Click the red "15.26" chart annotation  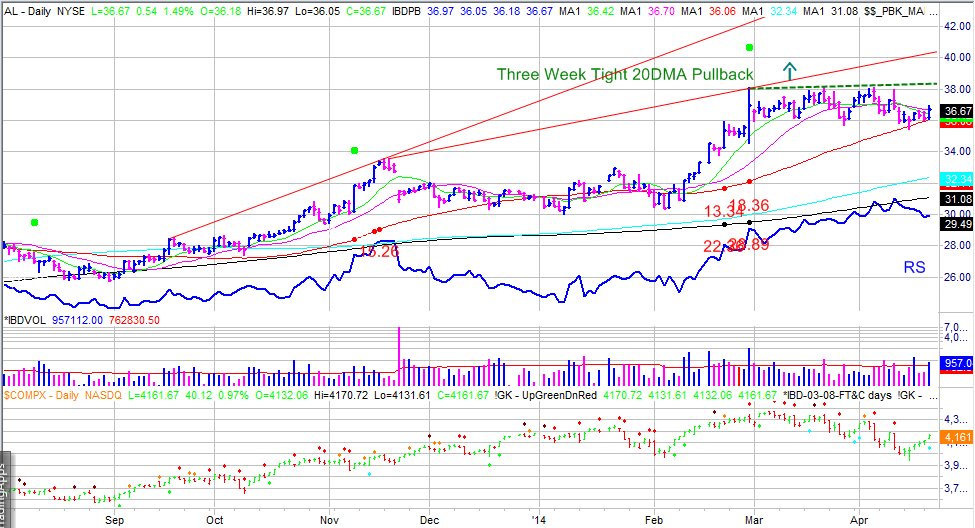click(x=379, y=251)
